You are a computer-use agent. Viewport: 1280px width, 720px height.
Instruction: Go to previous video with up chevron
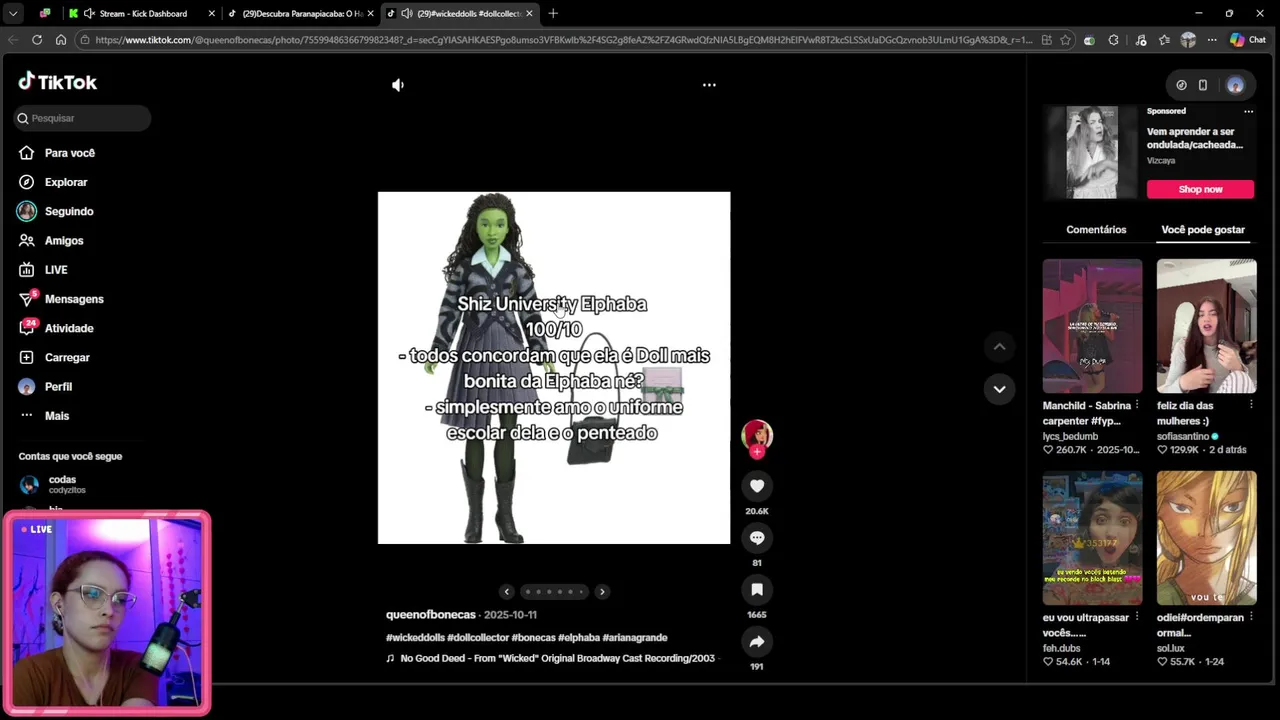999,347
